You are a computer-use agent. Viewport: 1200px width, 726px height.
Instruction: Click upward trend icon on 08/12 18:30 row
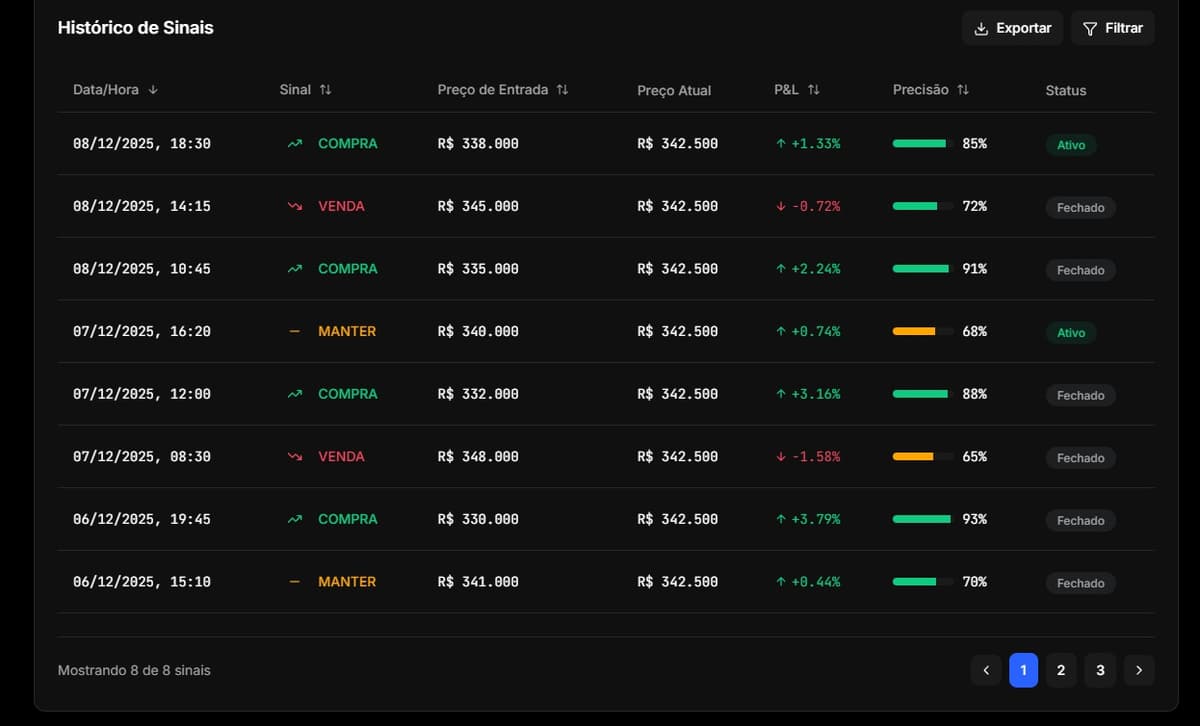[x=294, y=144]
